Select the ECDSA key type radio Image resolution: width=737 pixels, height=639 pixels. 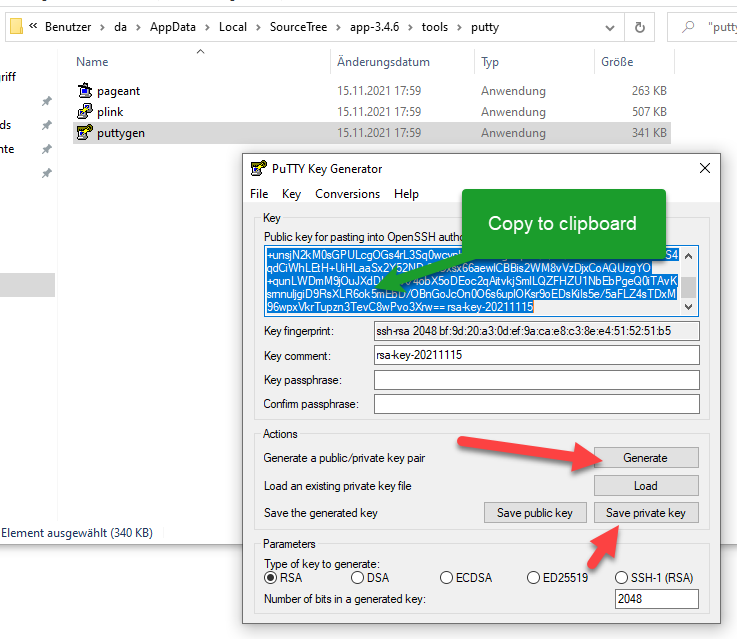coord(446,577)
